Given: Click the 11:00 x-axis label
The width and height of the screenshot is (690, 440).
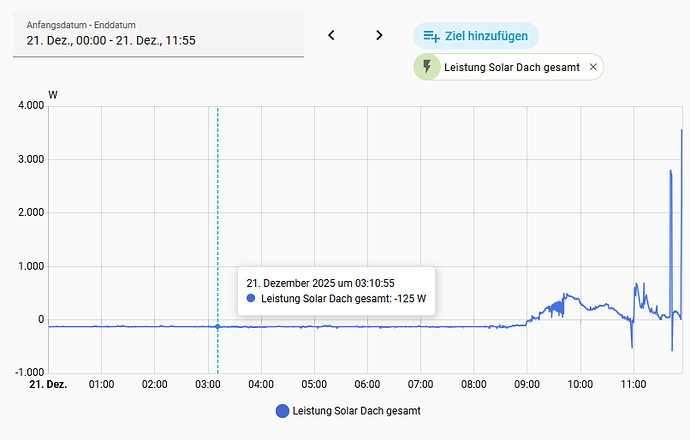Looking at the screenshot, I should click(633, 385).
